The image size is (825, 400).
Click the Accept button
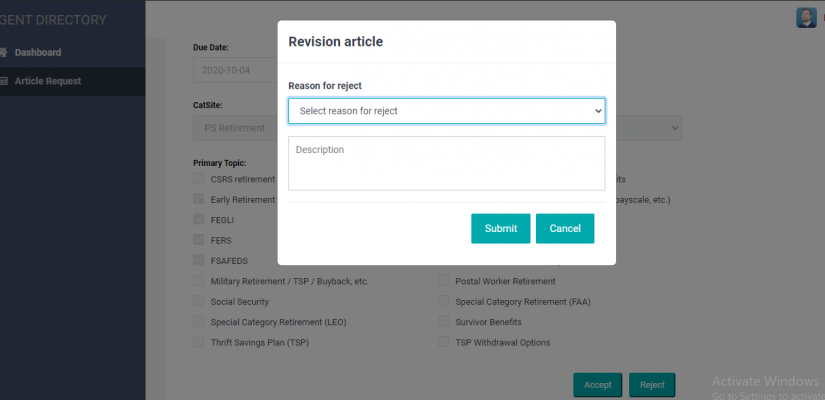coord(597,384)
